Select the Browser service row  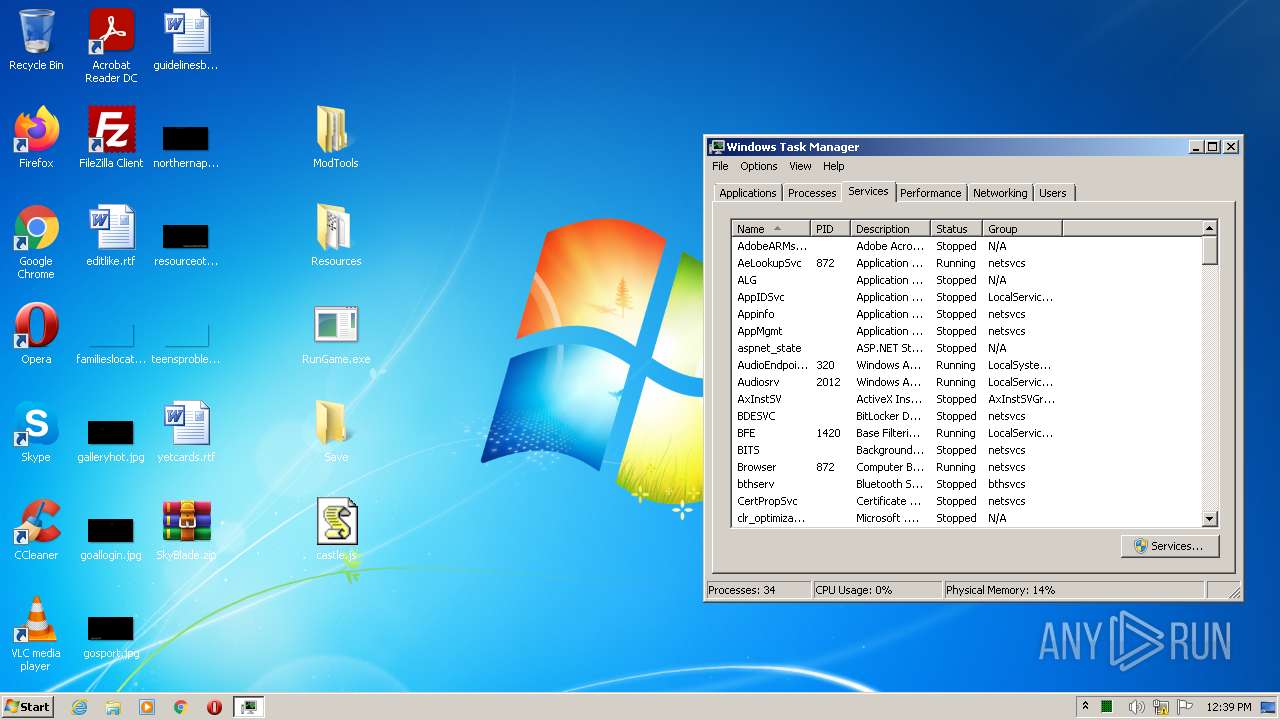[966, 467]
